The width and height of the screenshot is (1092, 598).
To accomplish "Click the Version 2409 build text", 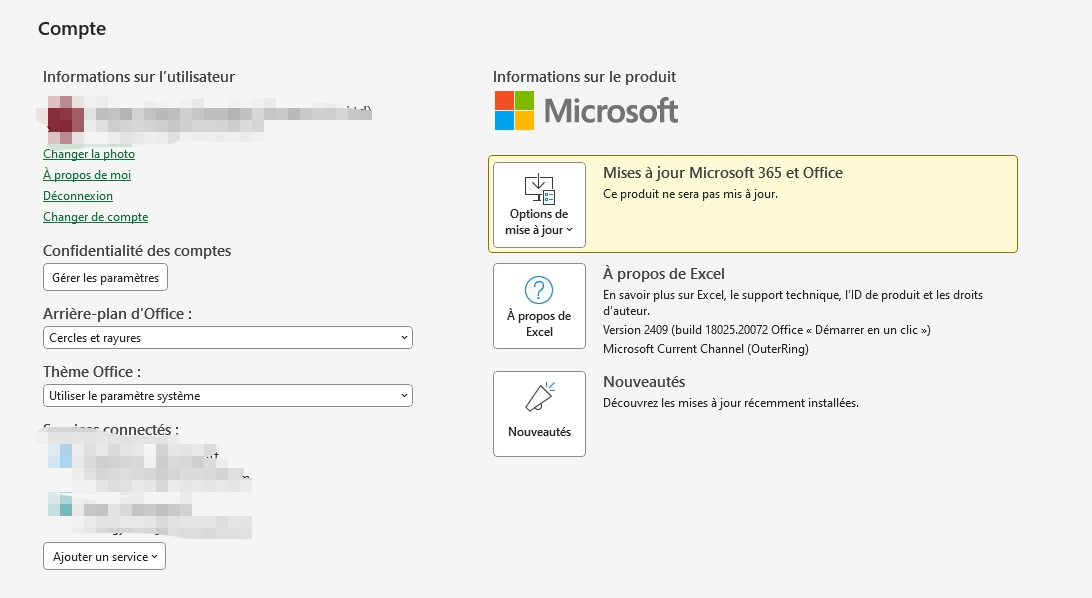I will (767, 330).
